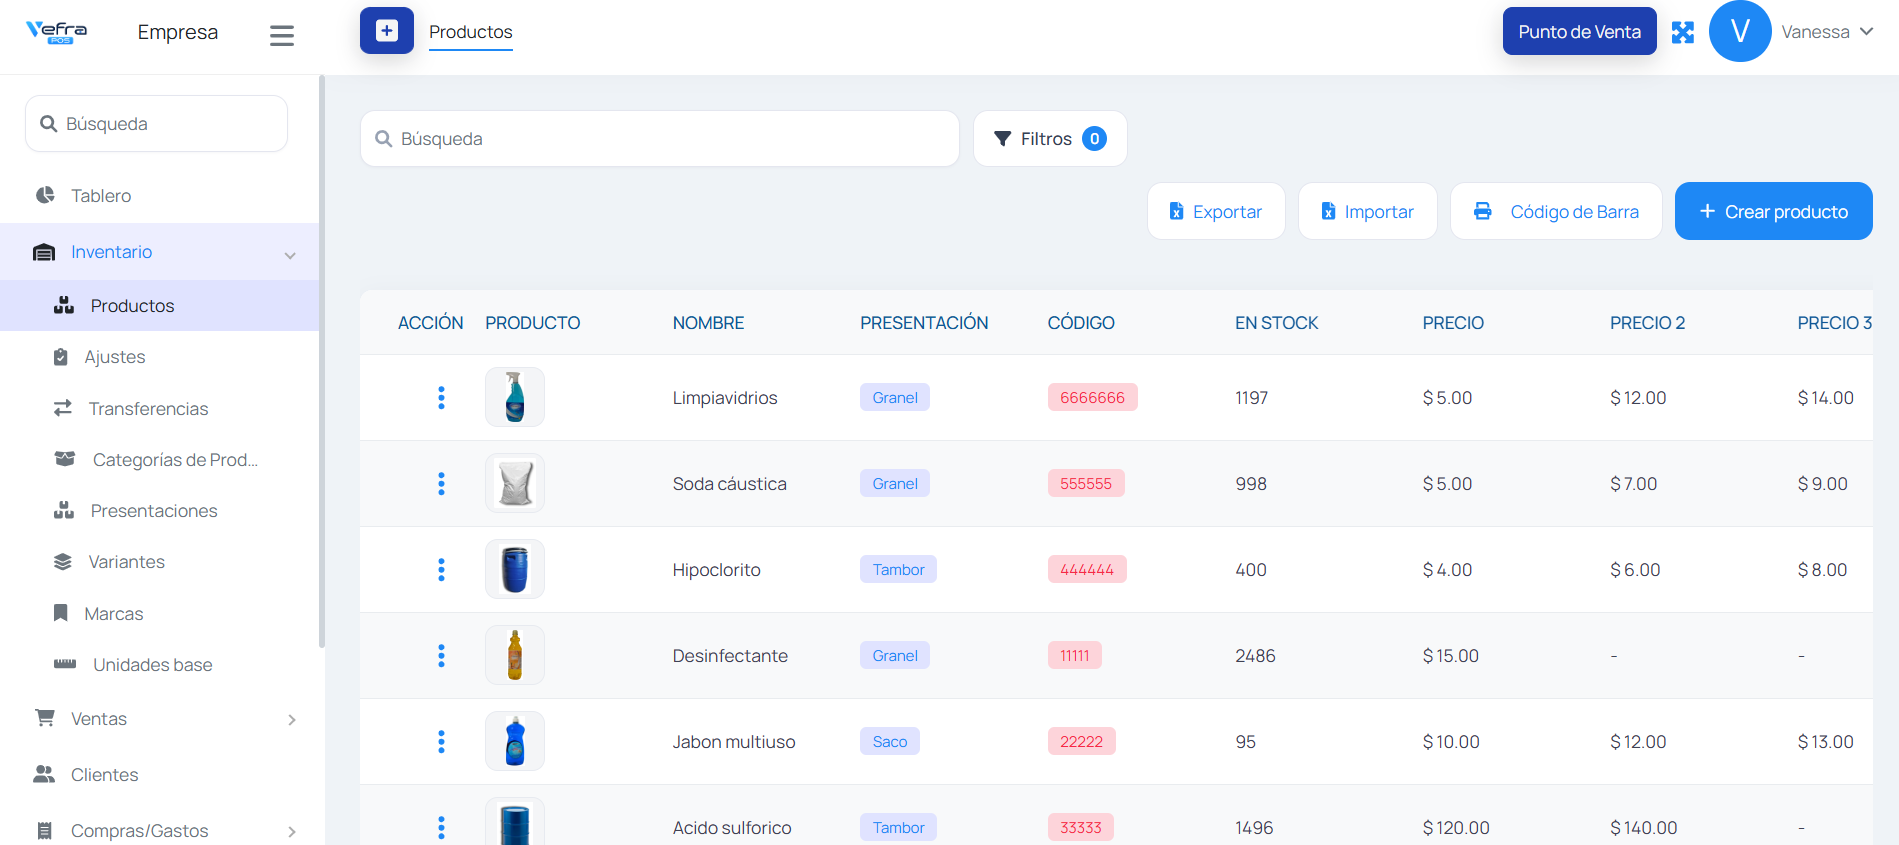This screenshot has height=845, width=1899.
Task: Click the Exportar button
Action: click(1216, 211)
